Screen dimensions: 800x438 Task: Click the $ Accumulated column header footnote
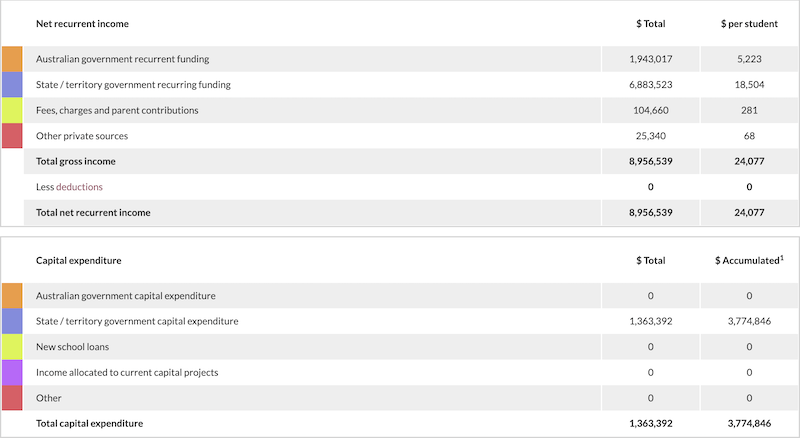(x=781, y=257)
